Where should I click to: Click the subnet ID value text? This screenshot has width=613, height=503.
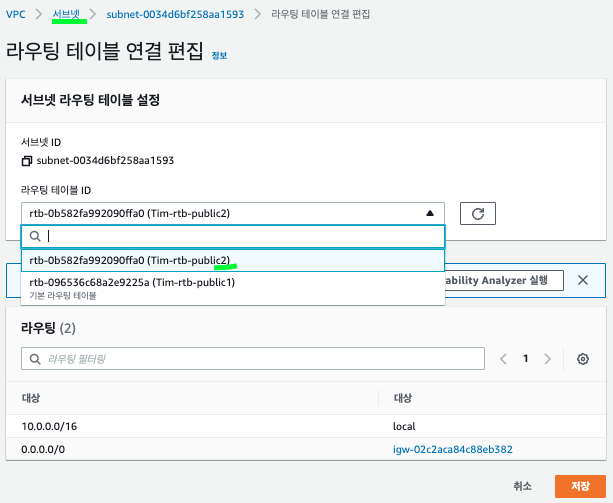pyautogui.click(x=105, y=161)
